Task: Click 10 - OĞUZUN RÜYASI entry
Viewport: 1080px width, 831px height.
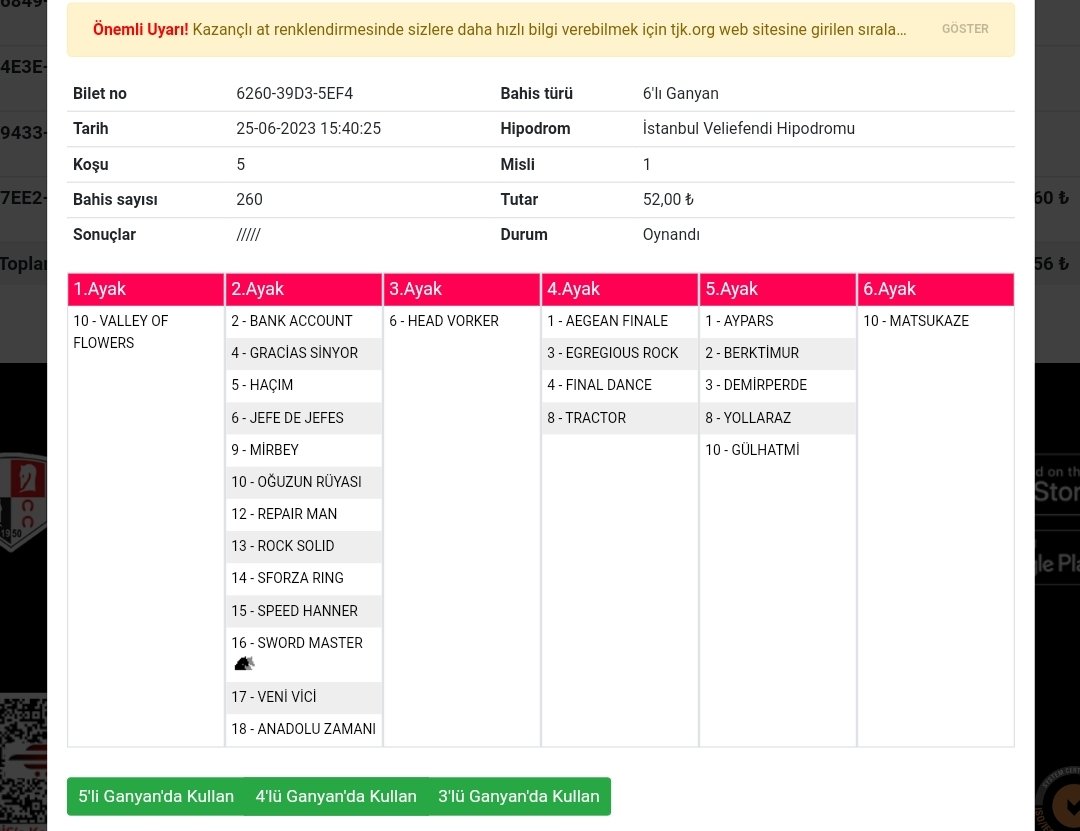Action: click(296, 482)
